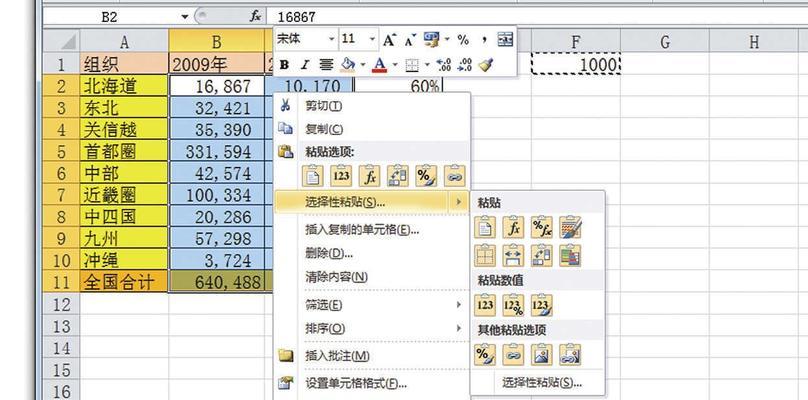
Task: Click the fx insert function icon
Action: (255, 16)
